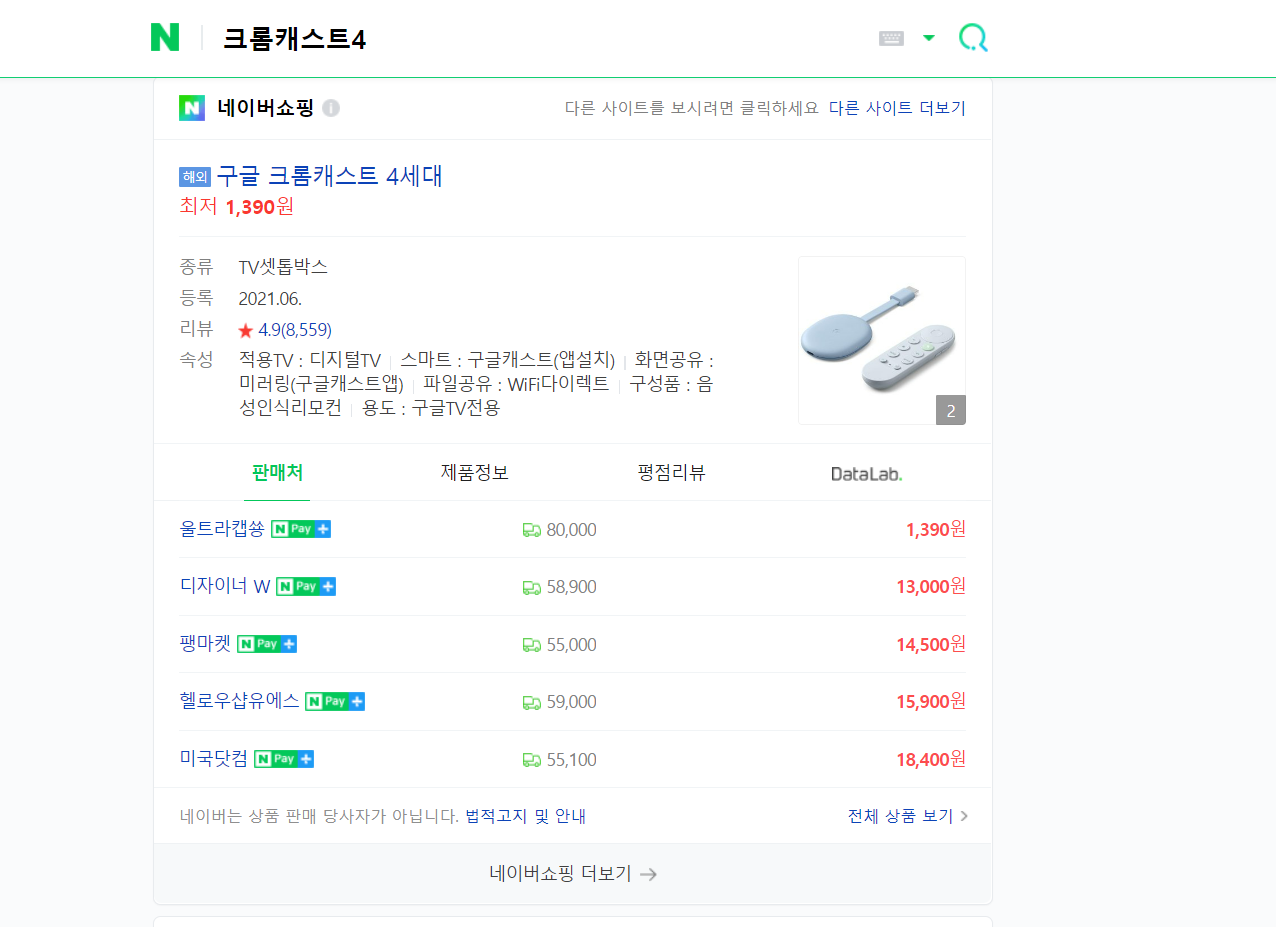Open the 15,900원 price link
Image resolution: width=1276 pixels, height=927 pixels.
pos(931,701)
